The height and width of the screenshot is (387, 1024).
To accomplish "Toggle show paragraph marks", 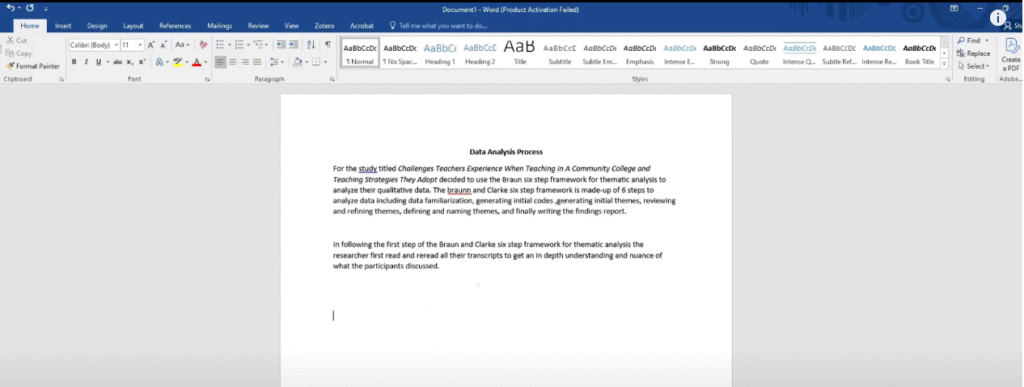I will pyautogui.click(x=328, y=44).
